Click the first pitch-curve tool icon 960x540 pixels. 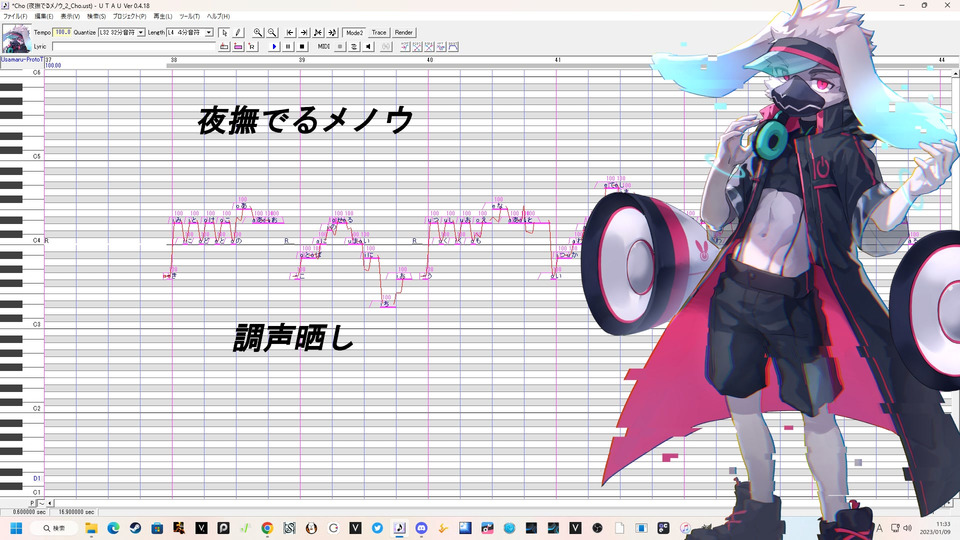tap(405, 47)
